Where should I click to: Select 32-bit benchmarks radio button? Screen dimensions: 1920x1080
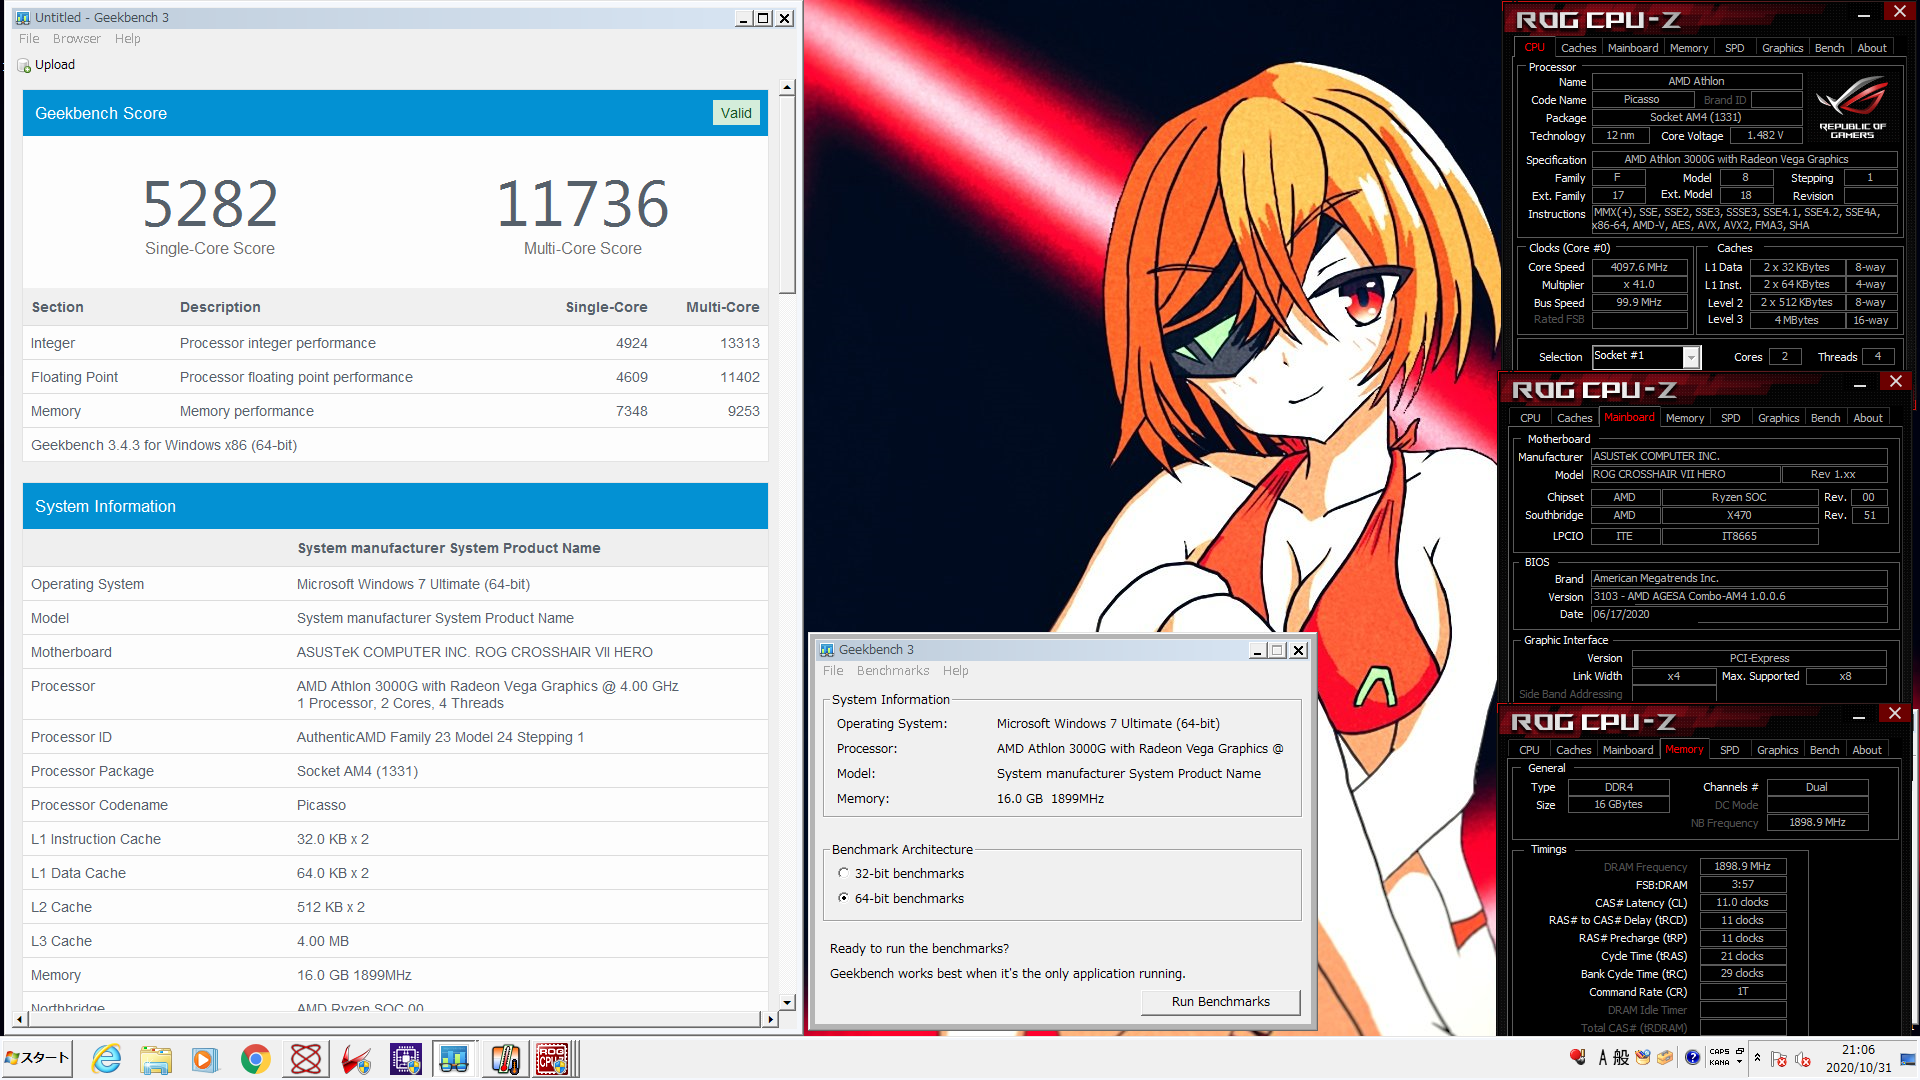843,873
